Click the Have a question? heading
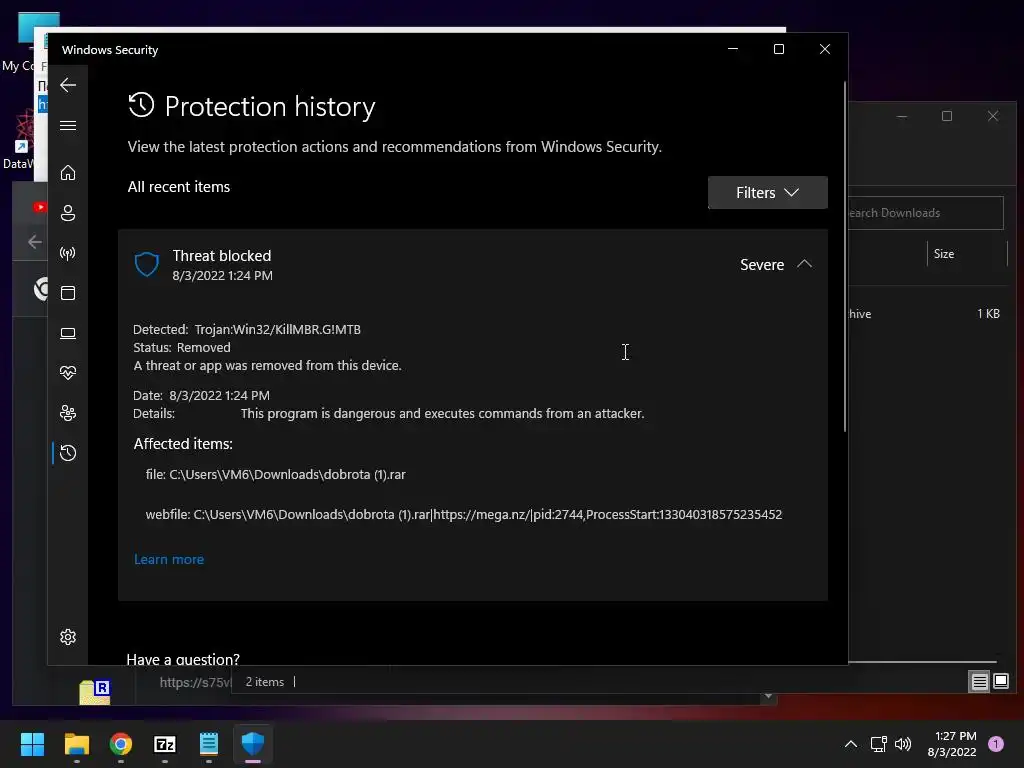The image size is (1024, 768). [x=183, y=658]
